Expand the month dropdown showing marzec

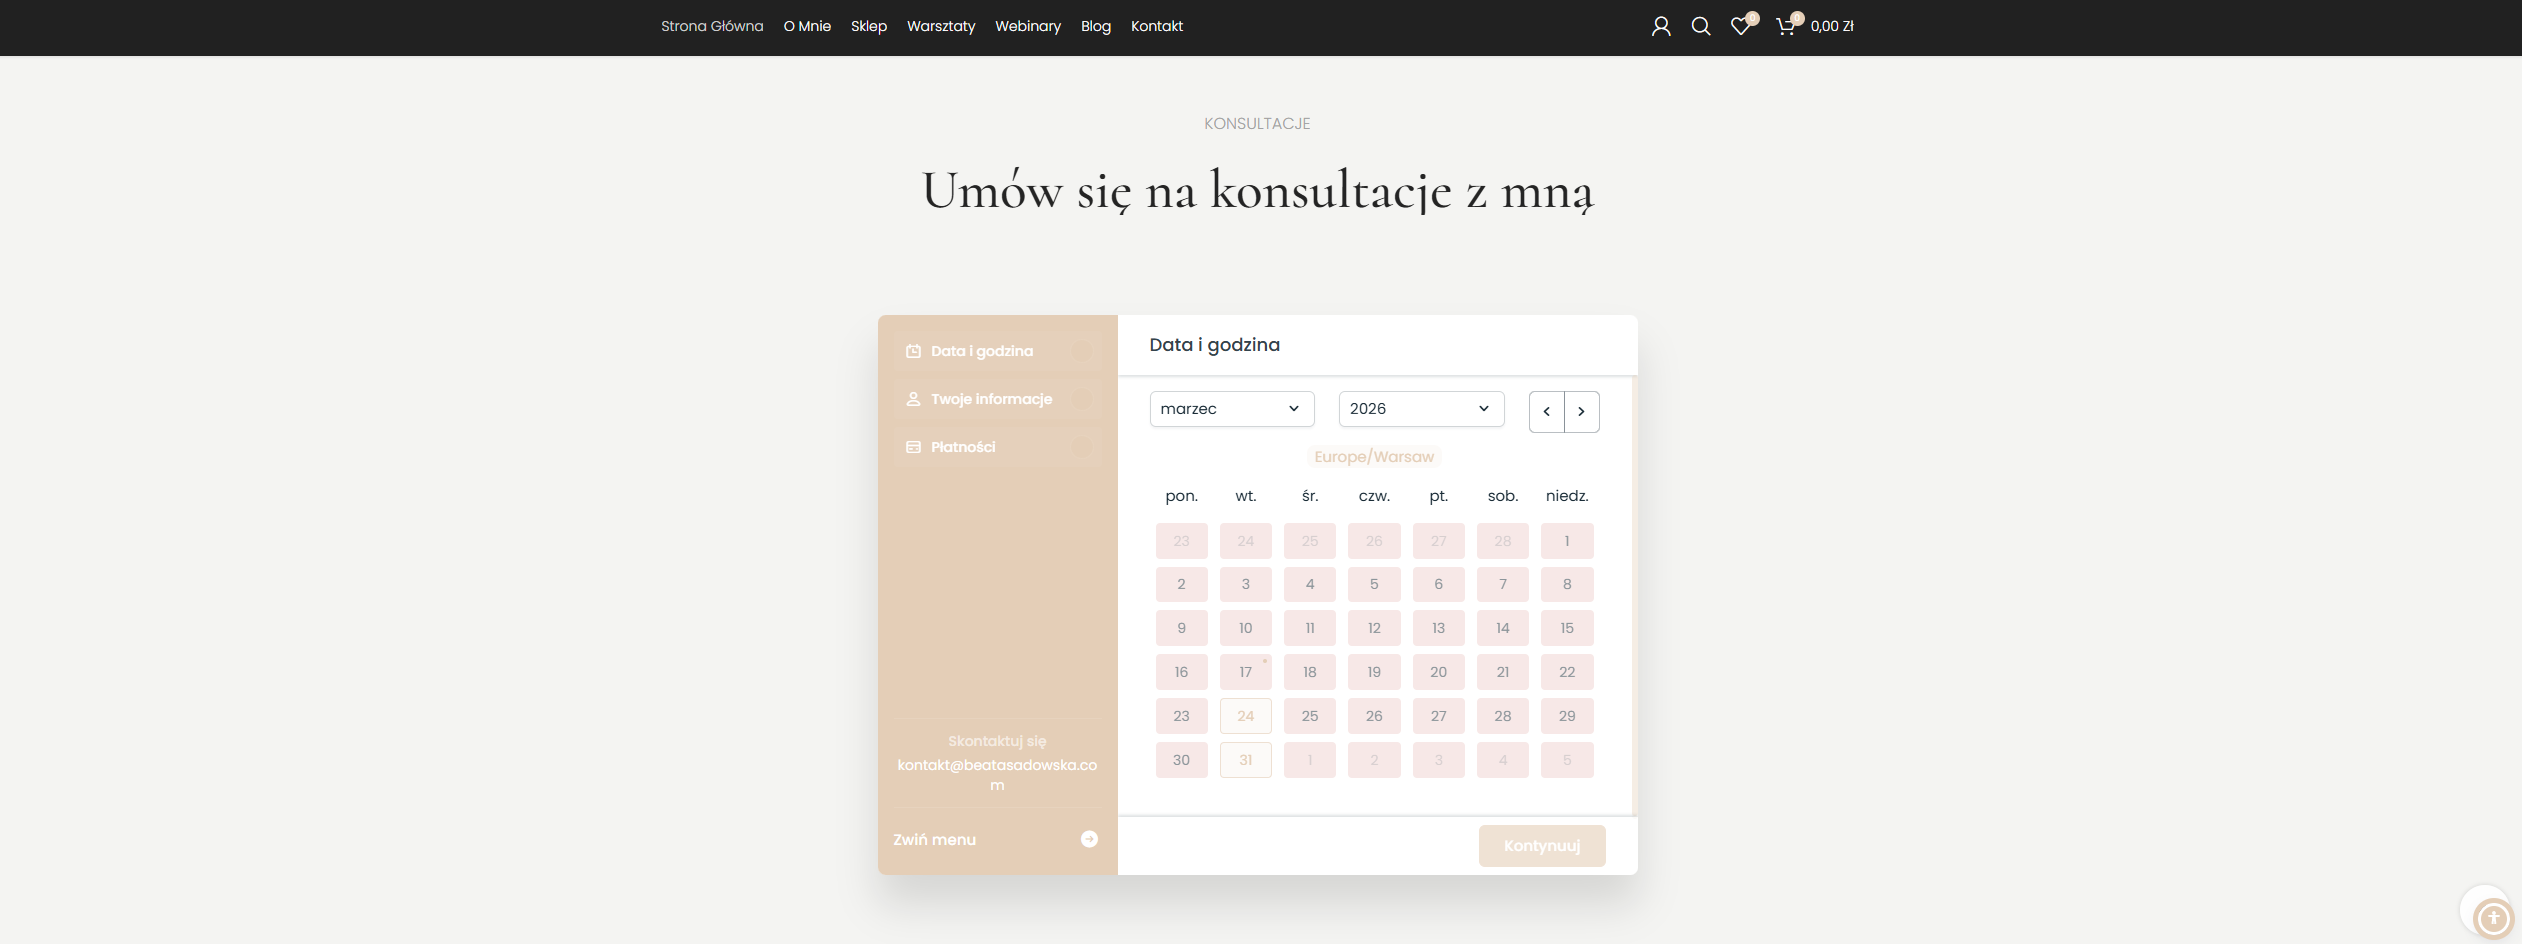point(1231,409)
